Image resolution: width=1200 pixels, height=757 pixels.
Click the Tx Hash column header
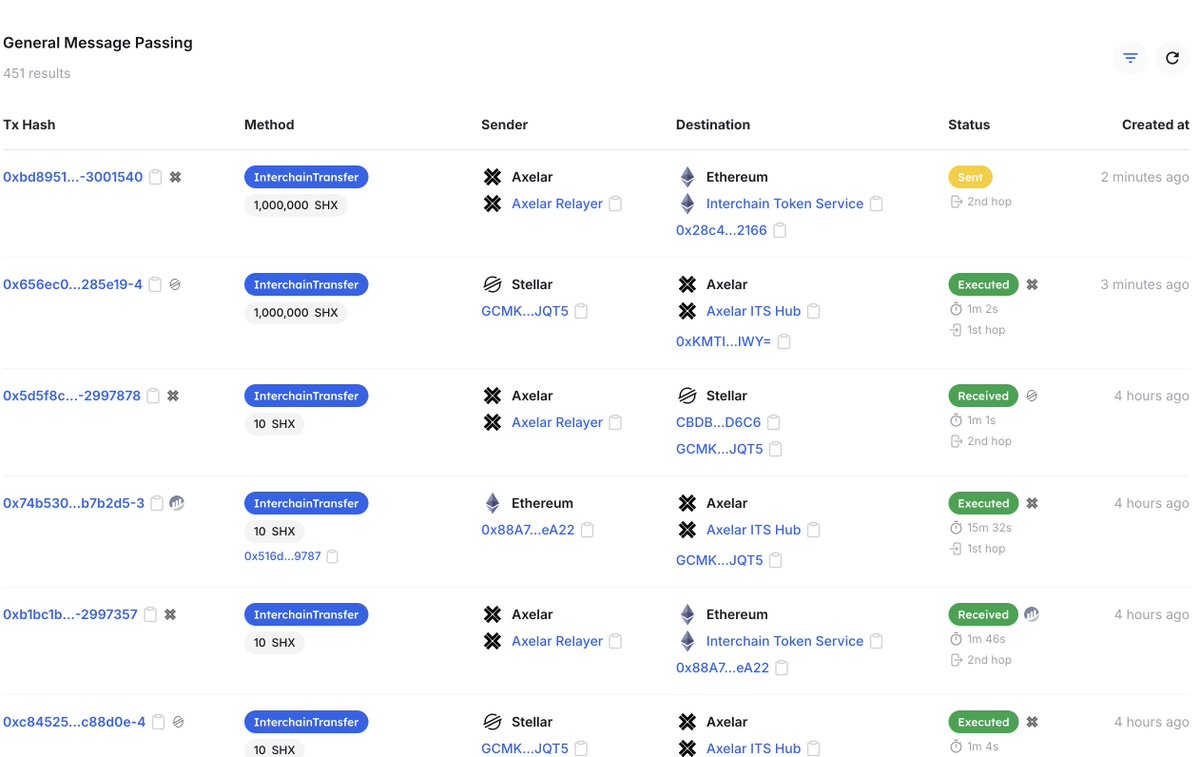click(29, 125)
